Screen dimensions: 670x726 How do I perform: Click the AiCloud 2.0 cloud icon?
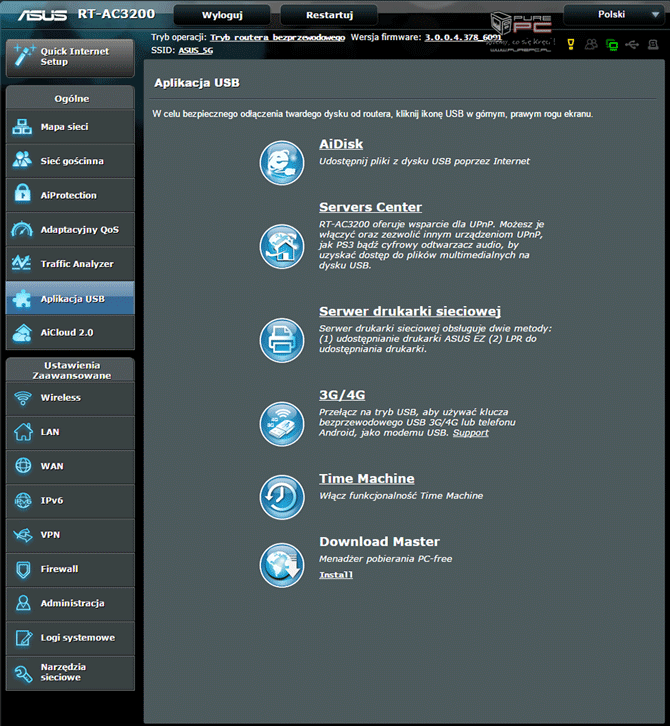pos(22,332)
